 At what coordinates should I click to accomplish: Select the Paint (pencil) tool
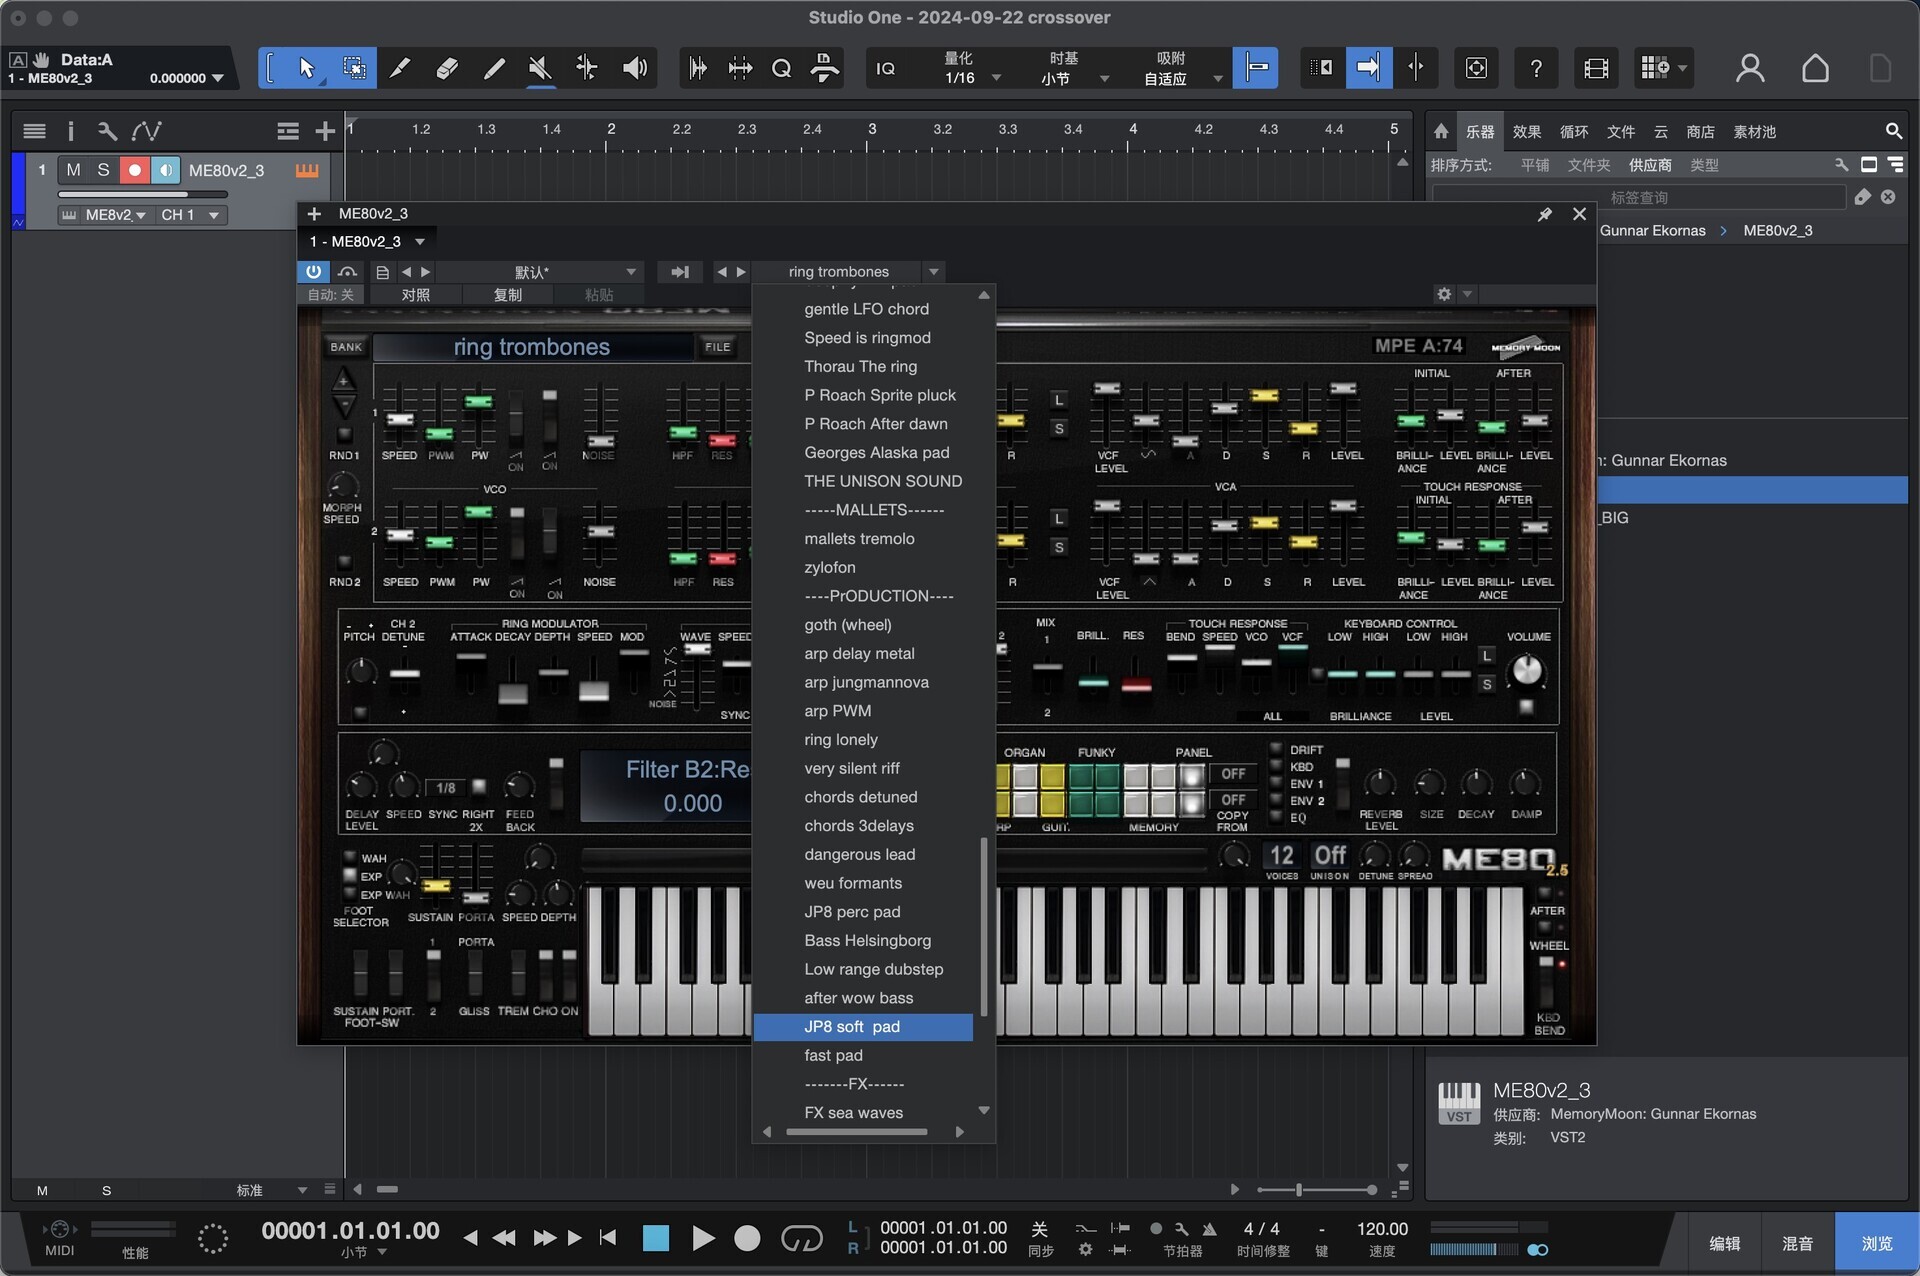point(494,68)
